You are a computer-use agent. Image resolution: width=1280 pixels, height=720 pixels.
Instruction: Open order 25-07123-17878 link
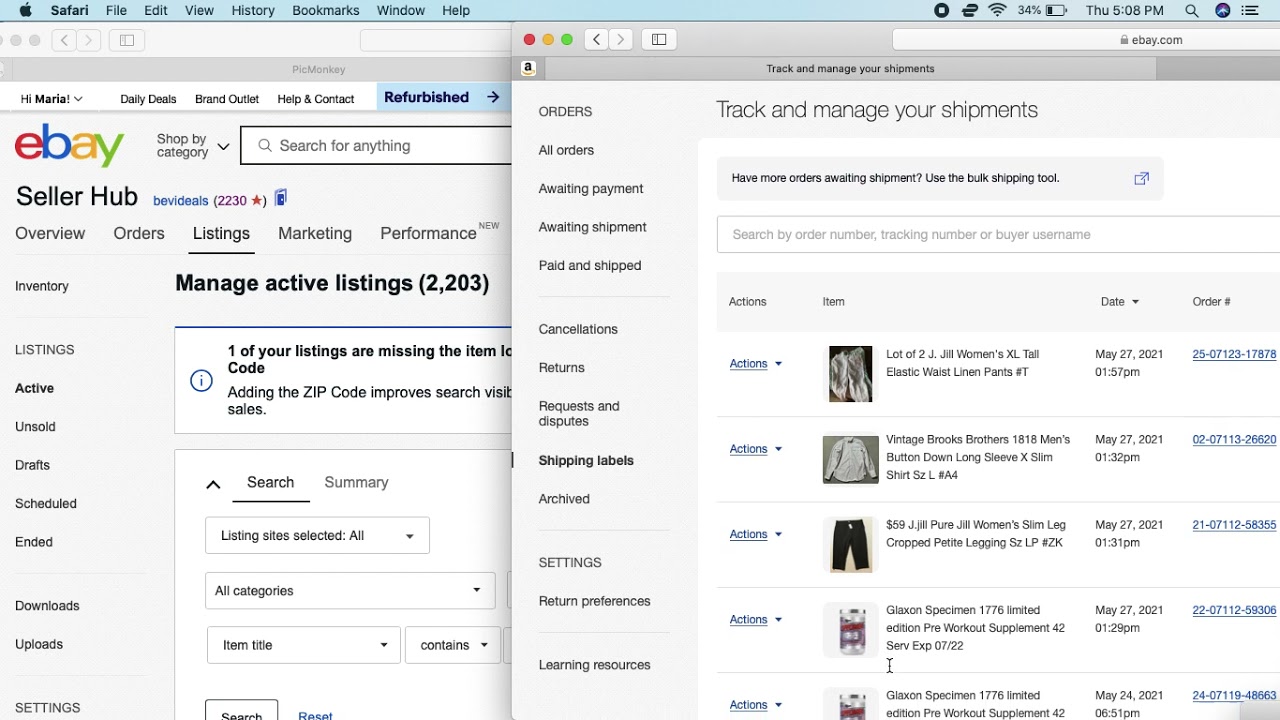point(1234,354)
